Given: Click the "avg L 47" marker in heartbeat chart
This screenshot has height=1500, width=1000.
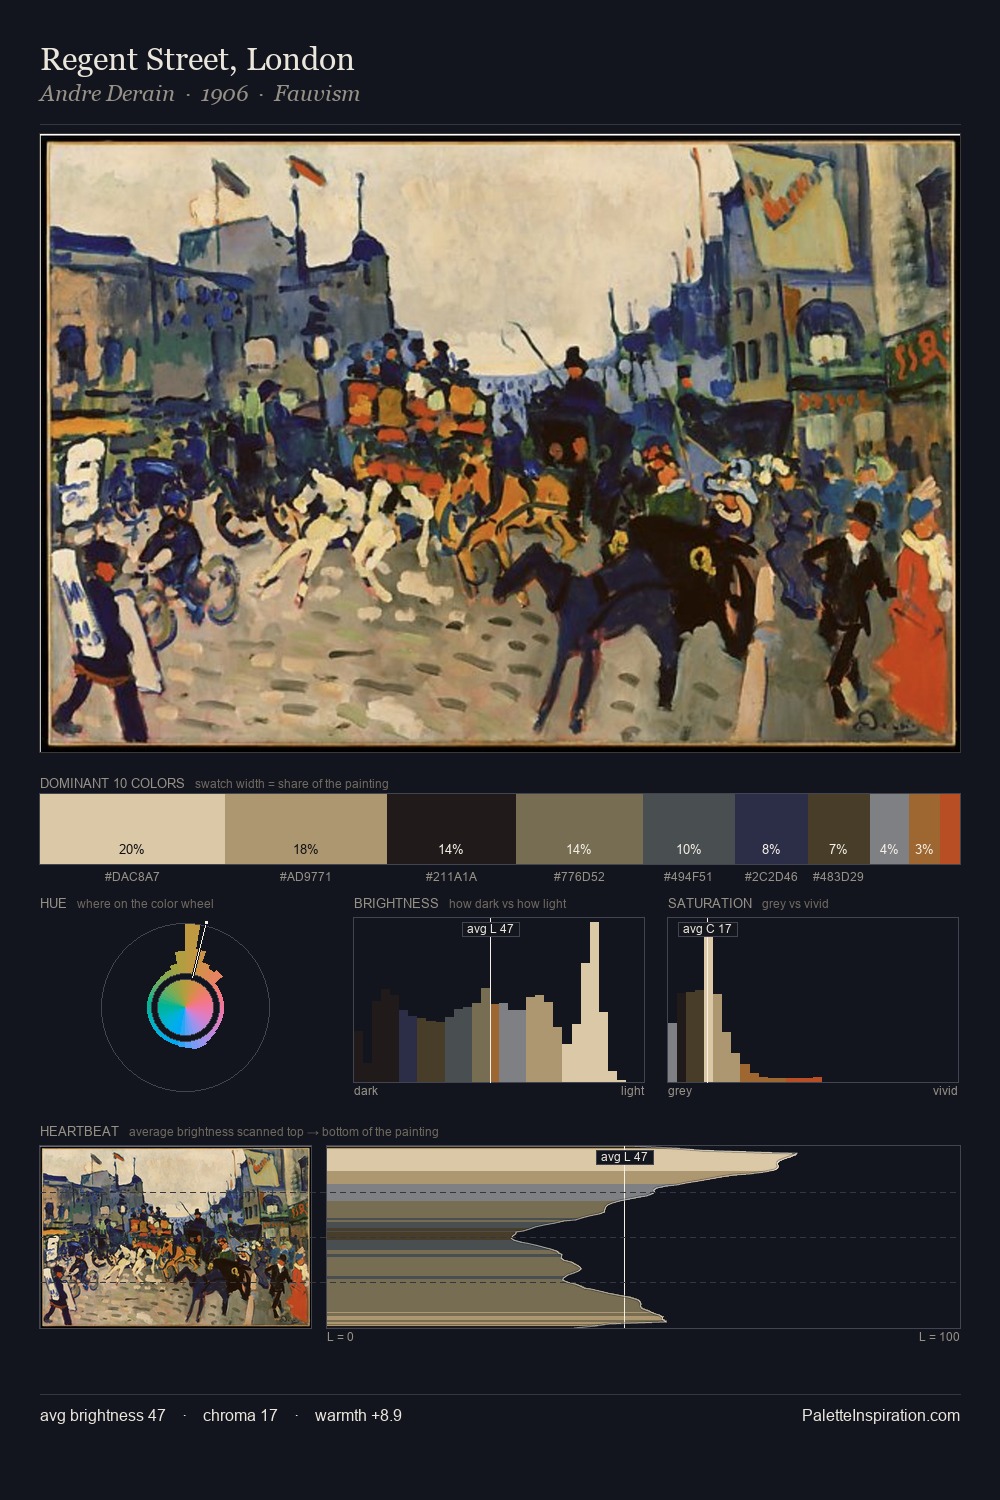Looking at the screenshot, I should 624,1157.
